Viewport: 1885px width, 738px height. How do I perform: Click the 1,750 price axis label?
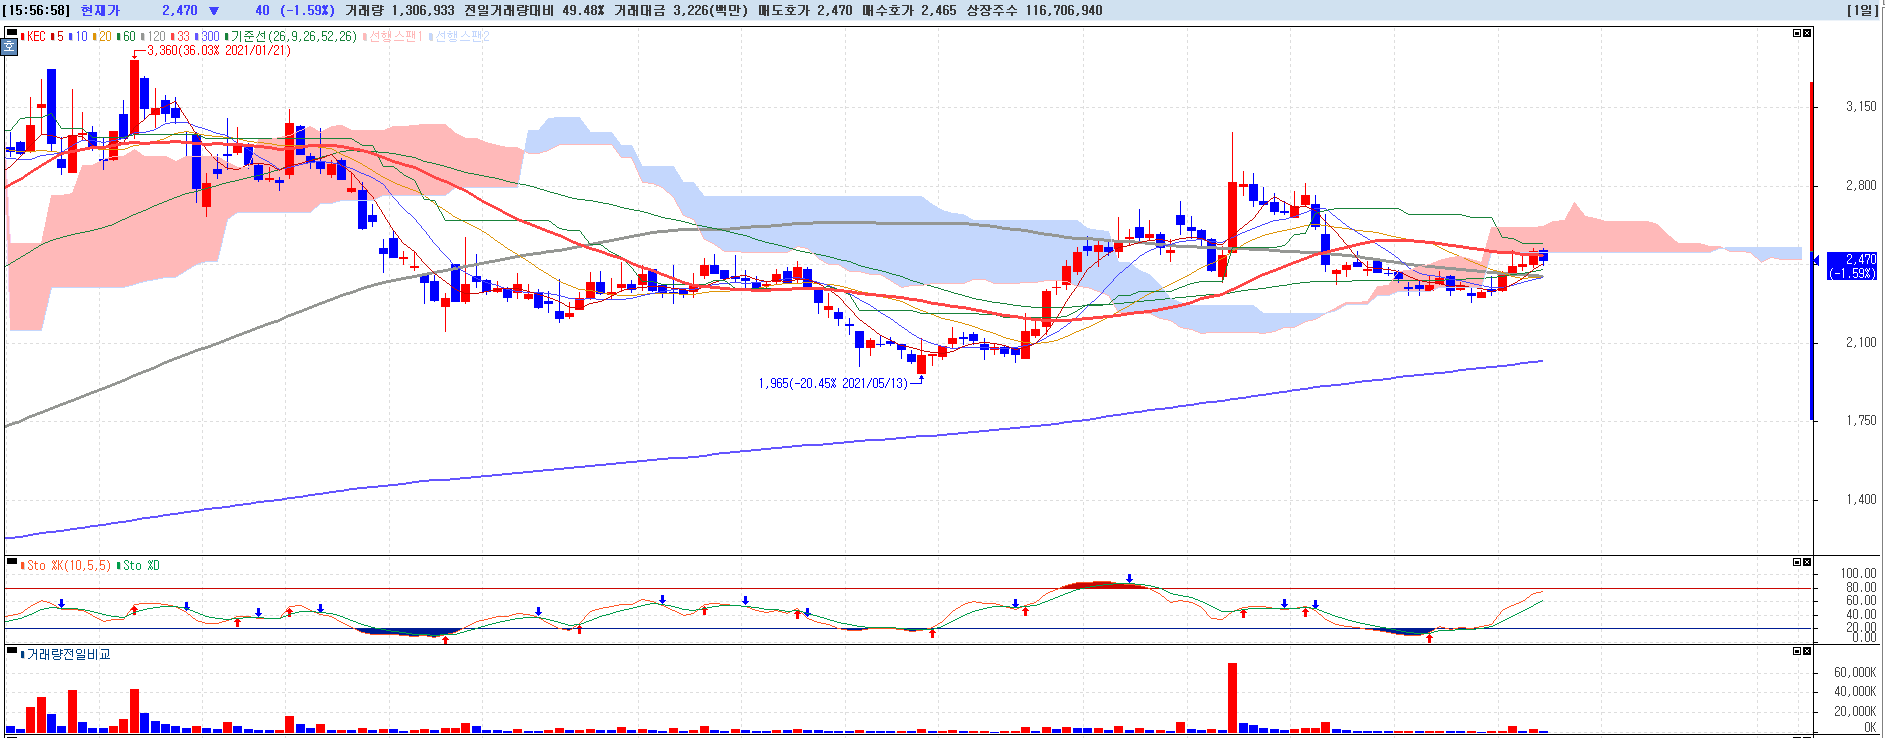(x=1861, y=420)
